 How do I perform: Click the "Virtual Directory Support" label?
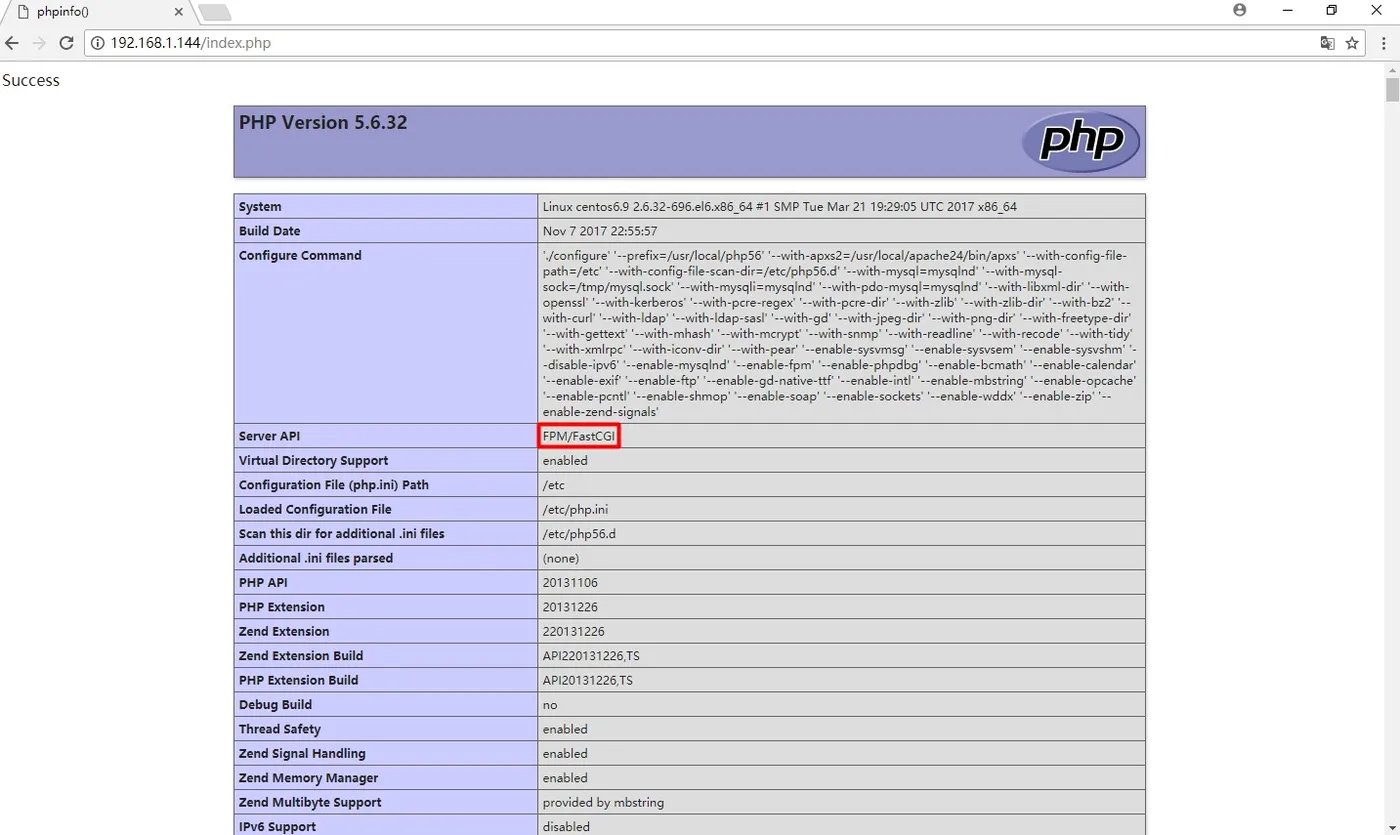[313, 461]
